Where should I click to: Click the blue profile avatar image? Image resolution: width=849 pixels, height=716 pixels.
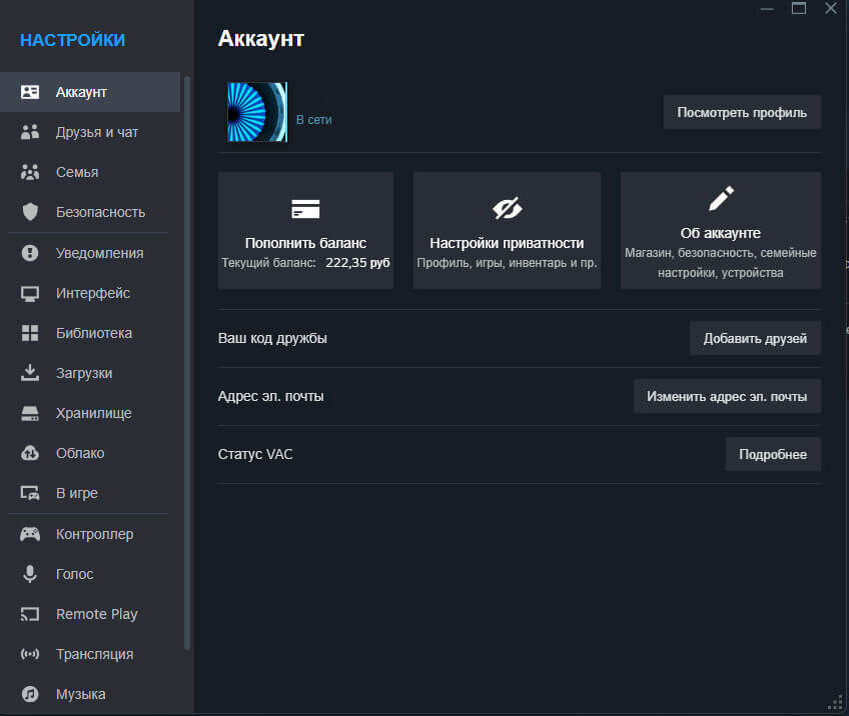(x=257, y=112)
